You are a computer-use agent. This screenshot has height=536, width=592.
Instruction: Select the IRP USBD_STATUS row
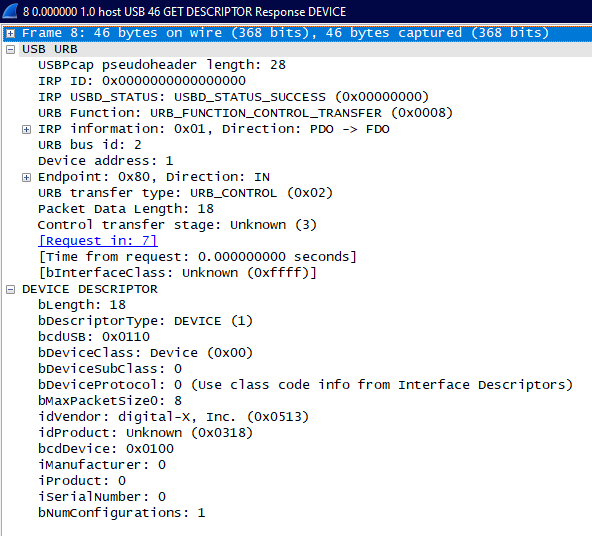point(233,97)
